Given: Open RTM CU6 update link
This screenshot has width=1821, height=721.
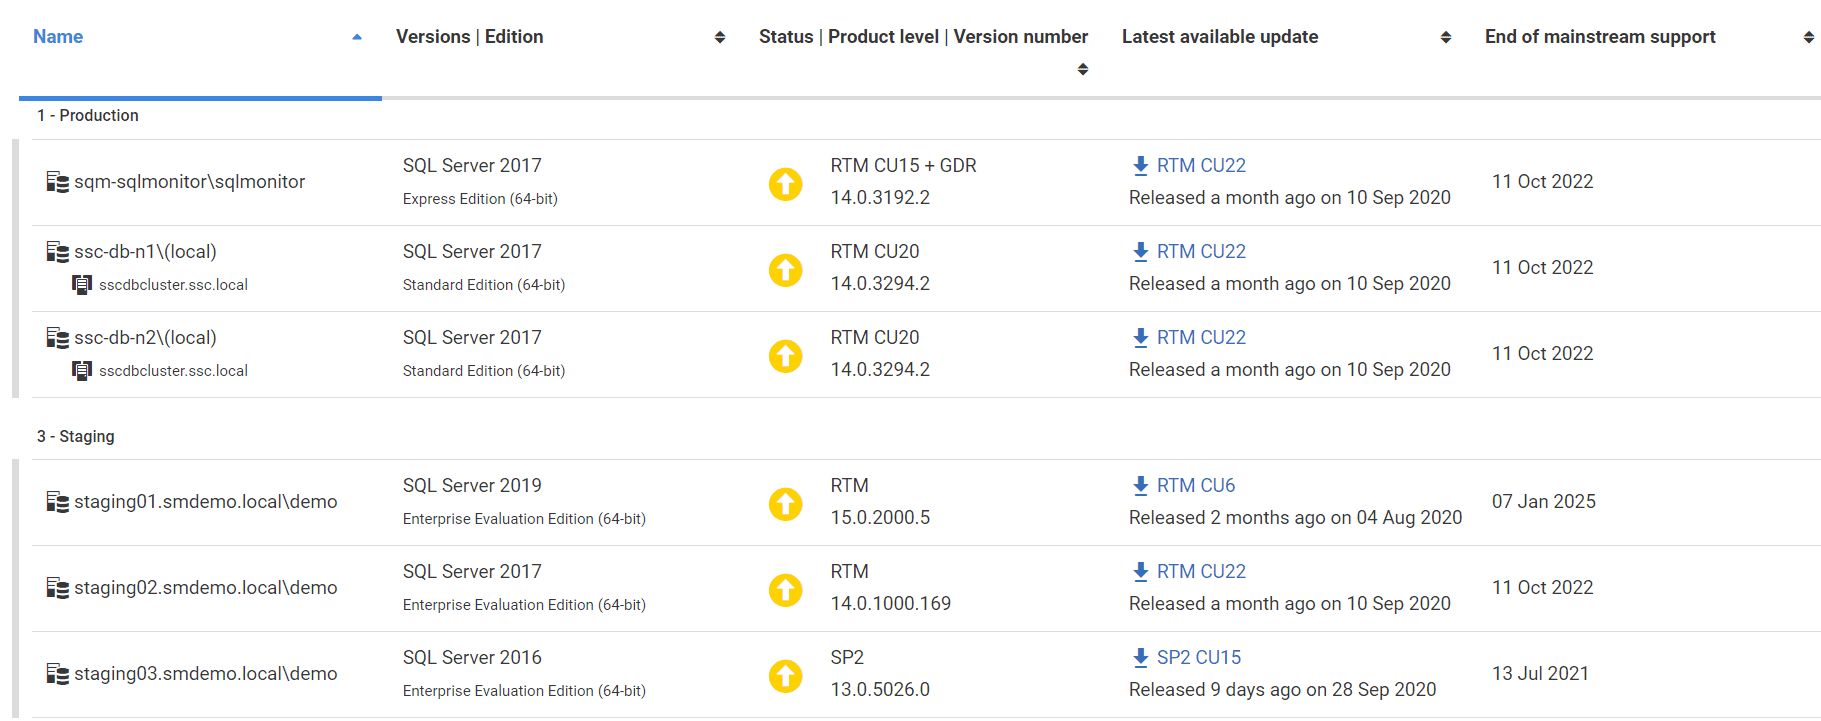Looking at the screenshot, I should 1196,486.
